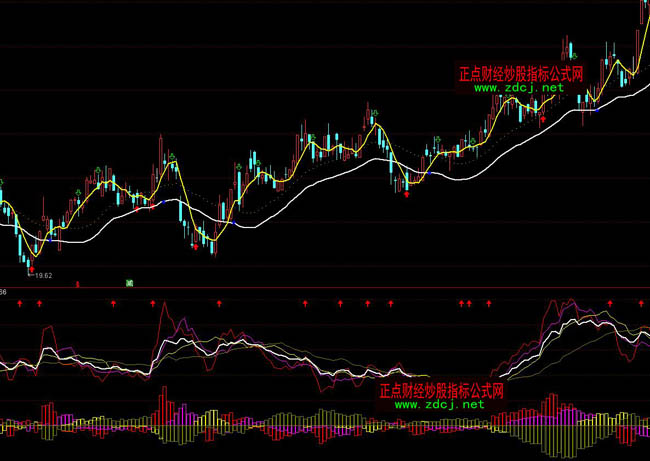The height and width of the screenshot is (461, 650).
Task: Click the rightmost red arrow in the indicator panel
Action: pyautogui.click(x=640, y=301)
